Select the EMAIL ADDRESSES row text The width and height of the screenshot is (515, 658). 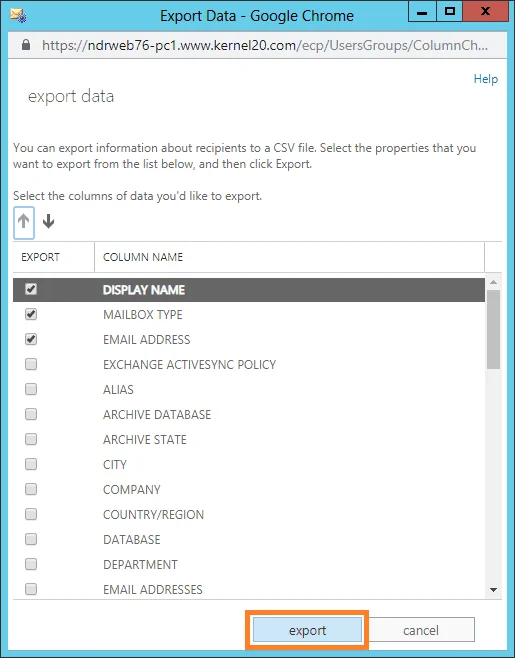pos(153,589)
